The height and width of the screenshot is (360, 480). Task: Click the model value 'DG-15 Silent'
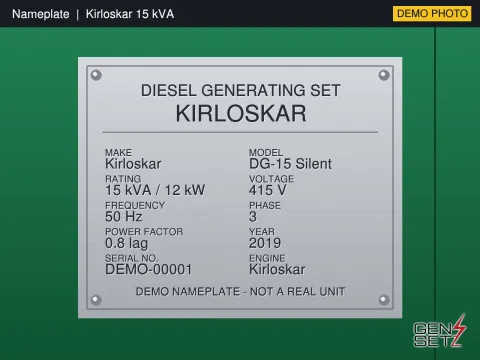click(290, 164)
